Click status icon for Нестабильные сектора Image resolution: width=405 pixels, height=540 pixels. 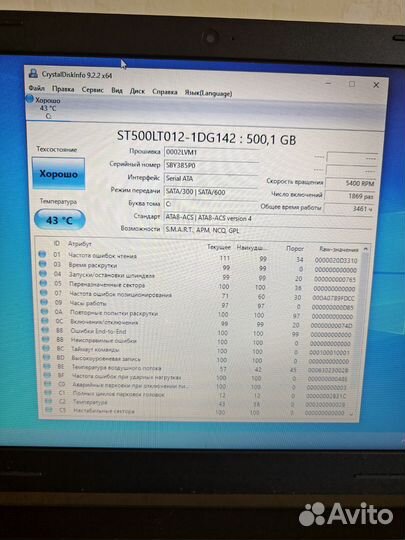click(x=48, y=410)
